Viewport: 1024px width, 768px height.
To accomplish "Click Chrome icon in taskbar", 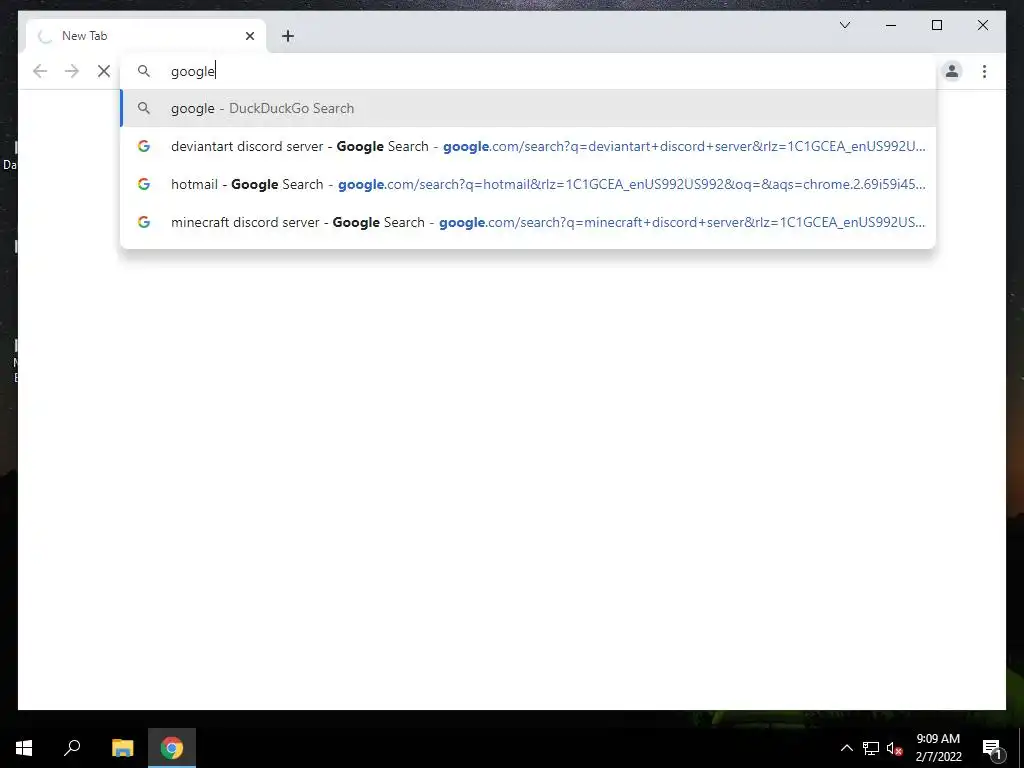I will (x=172, y=748).
